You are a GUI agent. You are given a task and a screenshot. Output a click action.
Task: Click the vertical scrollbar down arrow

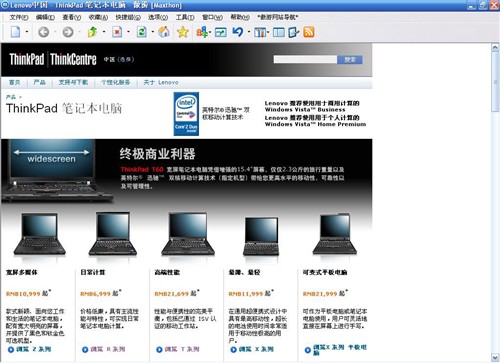[495, 358]
